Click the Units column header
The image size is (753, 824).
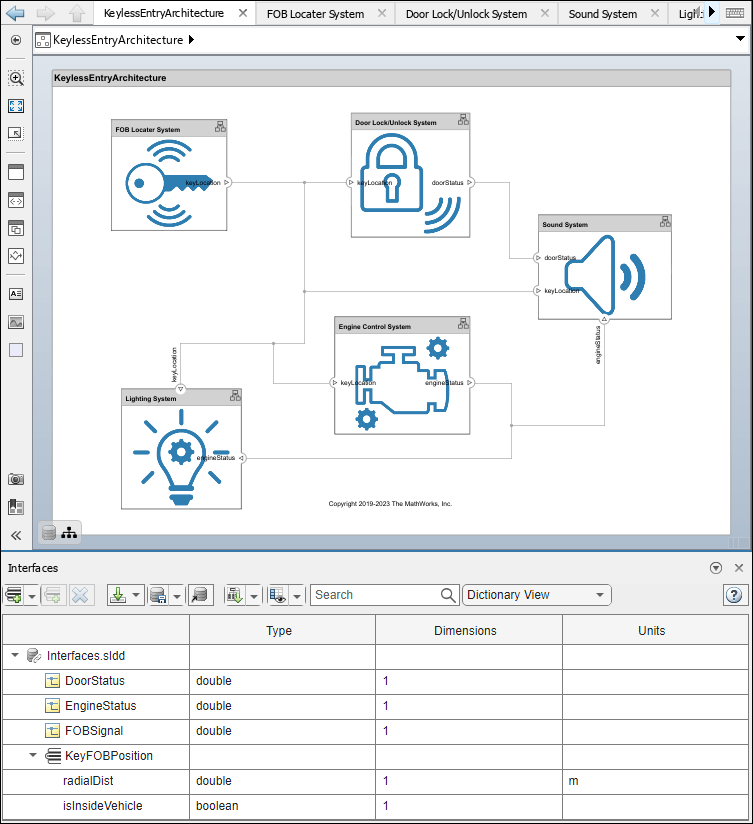coord(655,630)
